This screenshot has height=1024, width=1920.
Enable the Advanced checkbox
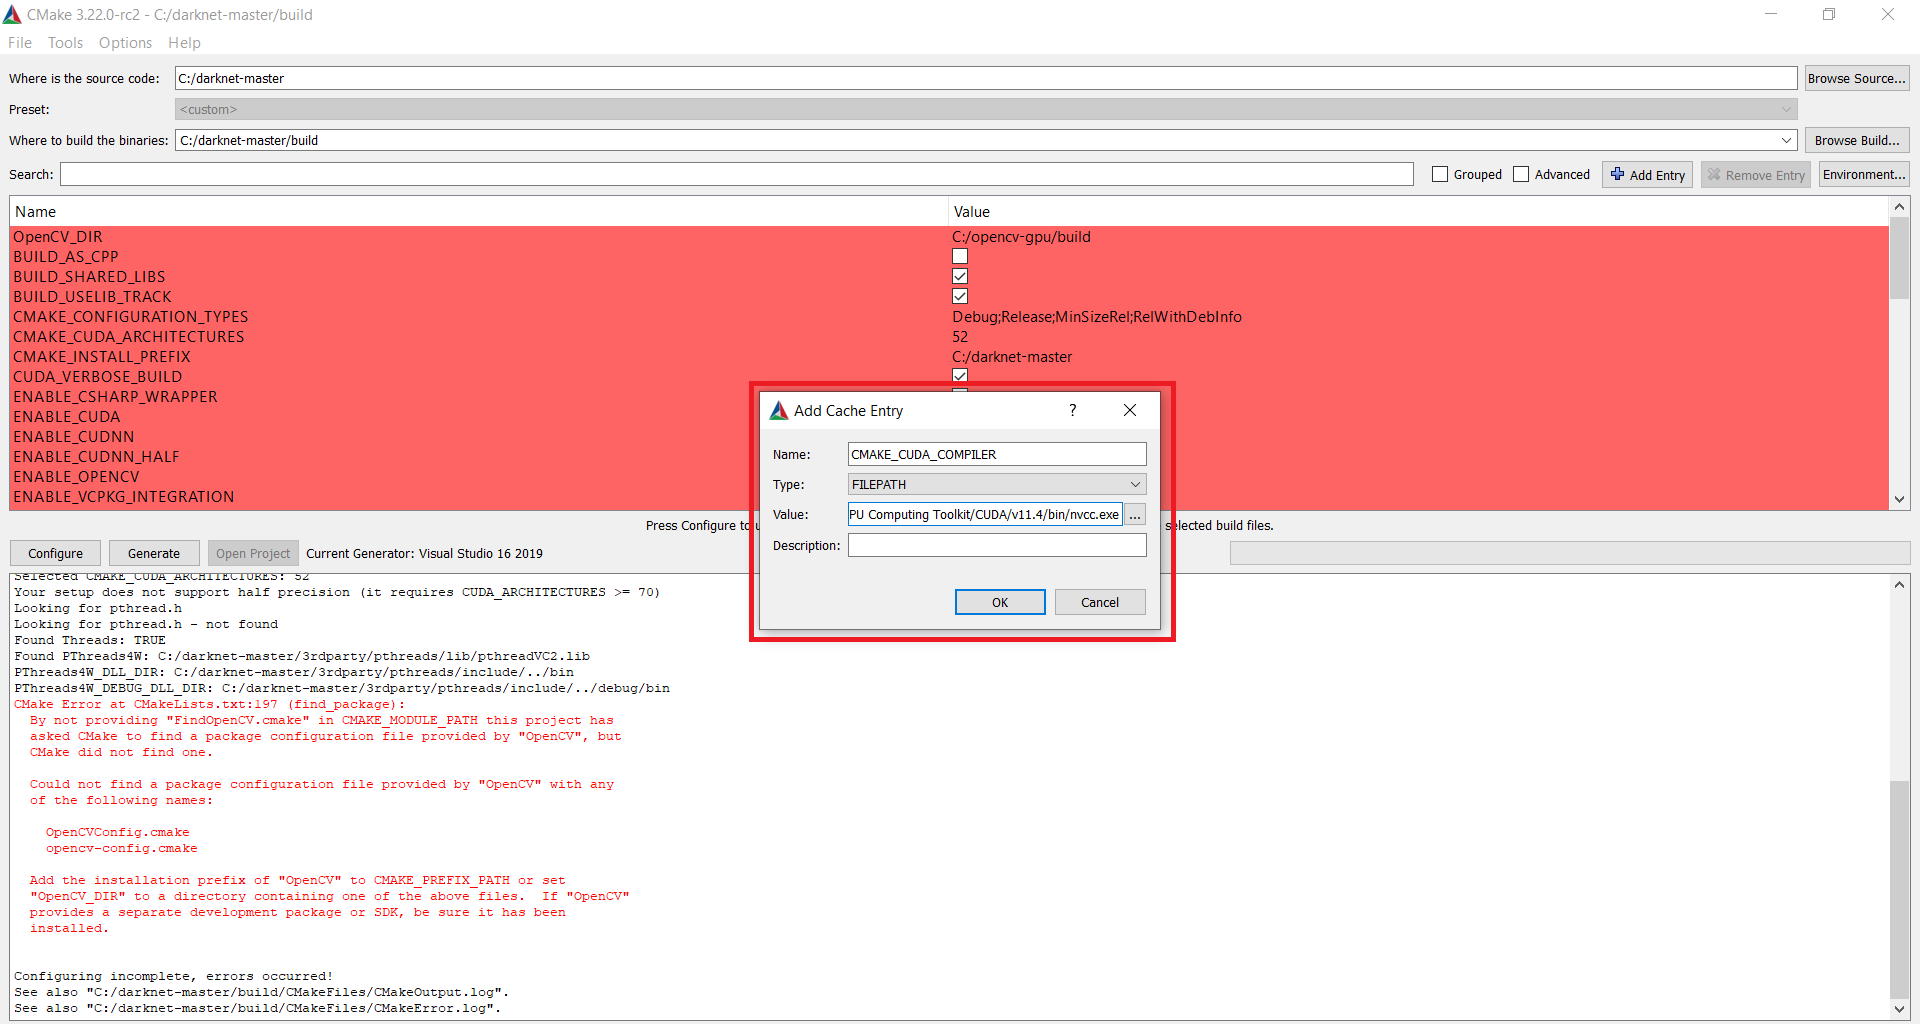(x=1520, y=173)
